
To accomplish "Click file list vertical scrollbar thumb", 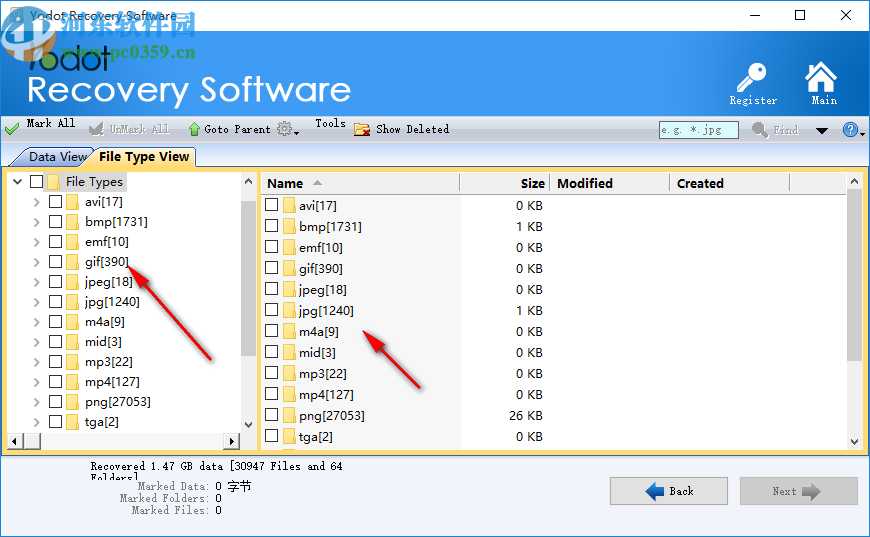I will [x=854, y=275].
